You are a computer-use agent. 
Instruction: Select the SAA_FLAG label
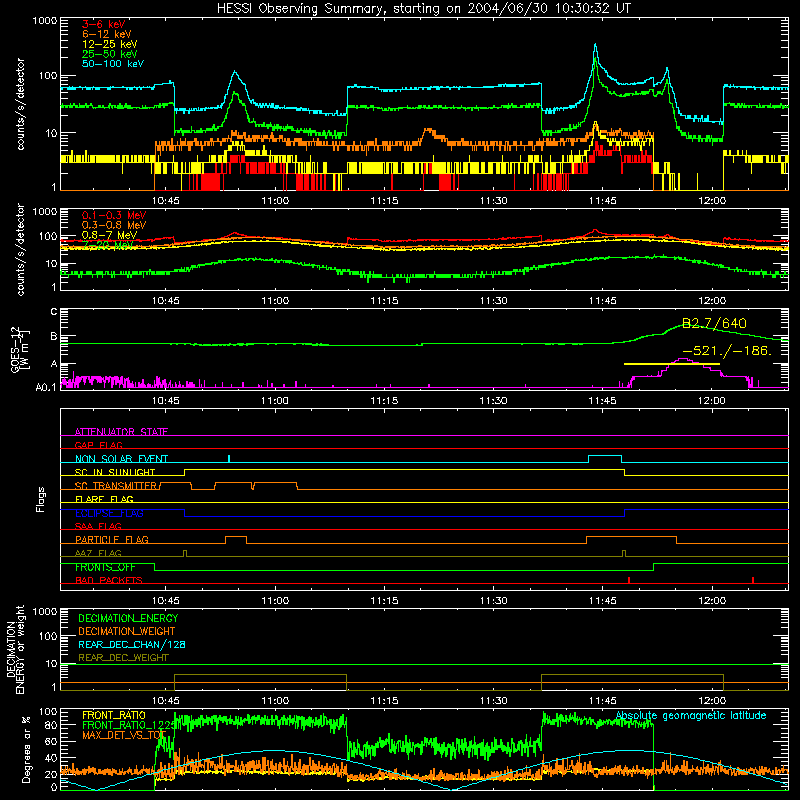pos(98,526)
